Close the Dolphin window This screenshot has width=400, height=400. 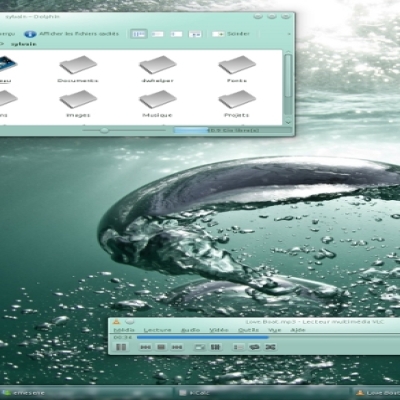(285, 16)
